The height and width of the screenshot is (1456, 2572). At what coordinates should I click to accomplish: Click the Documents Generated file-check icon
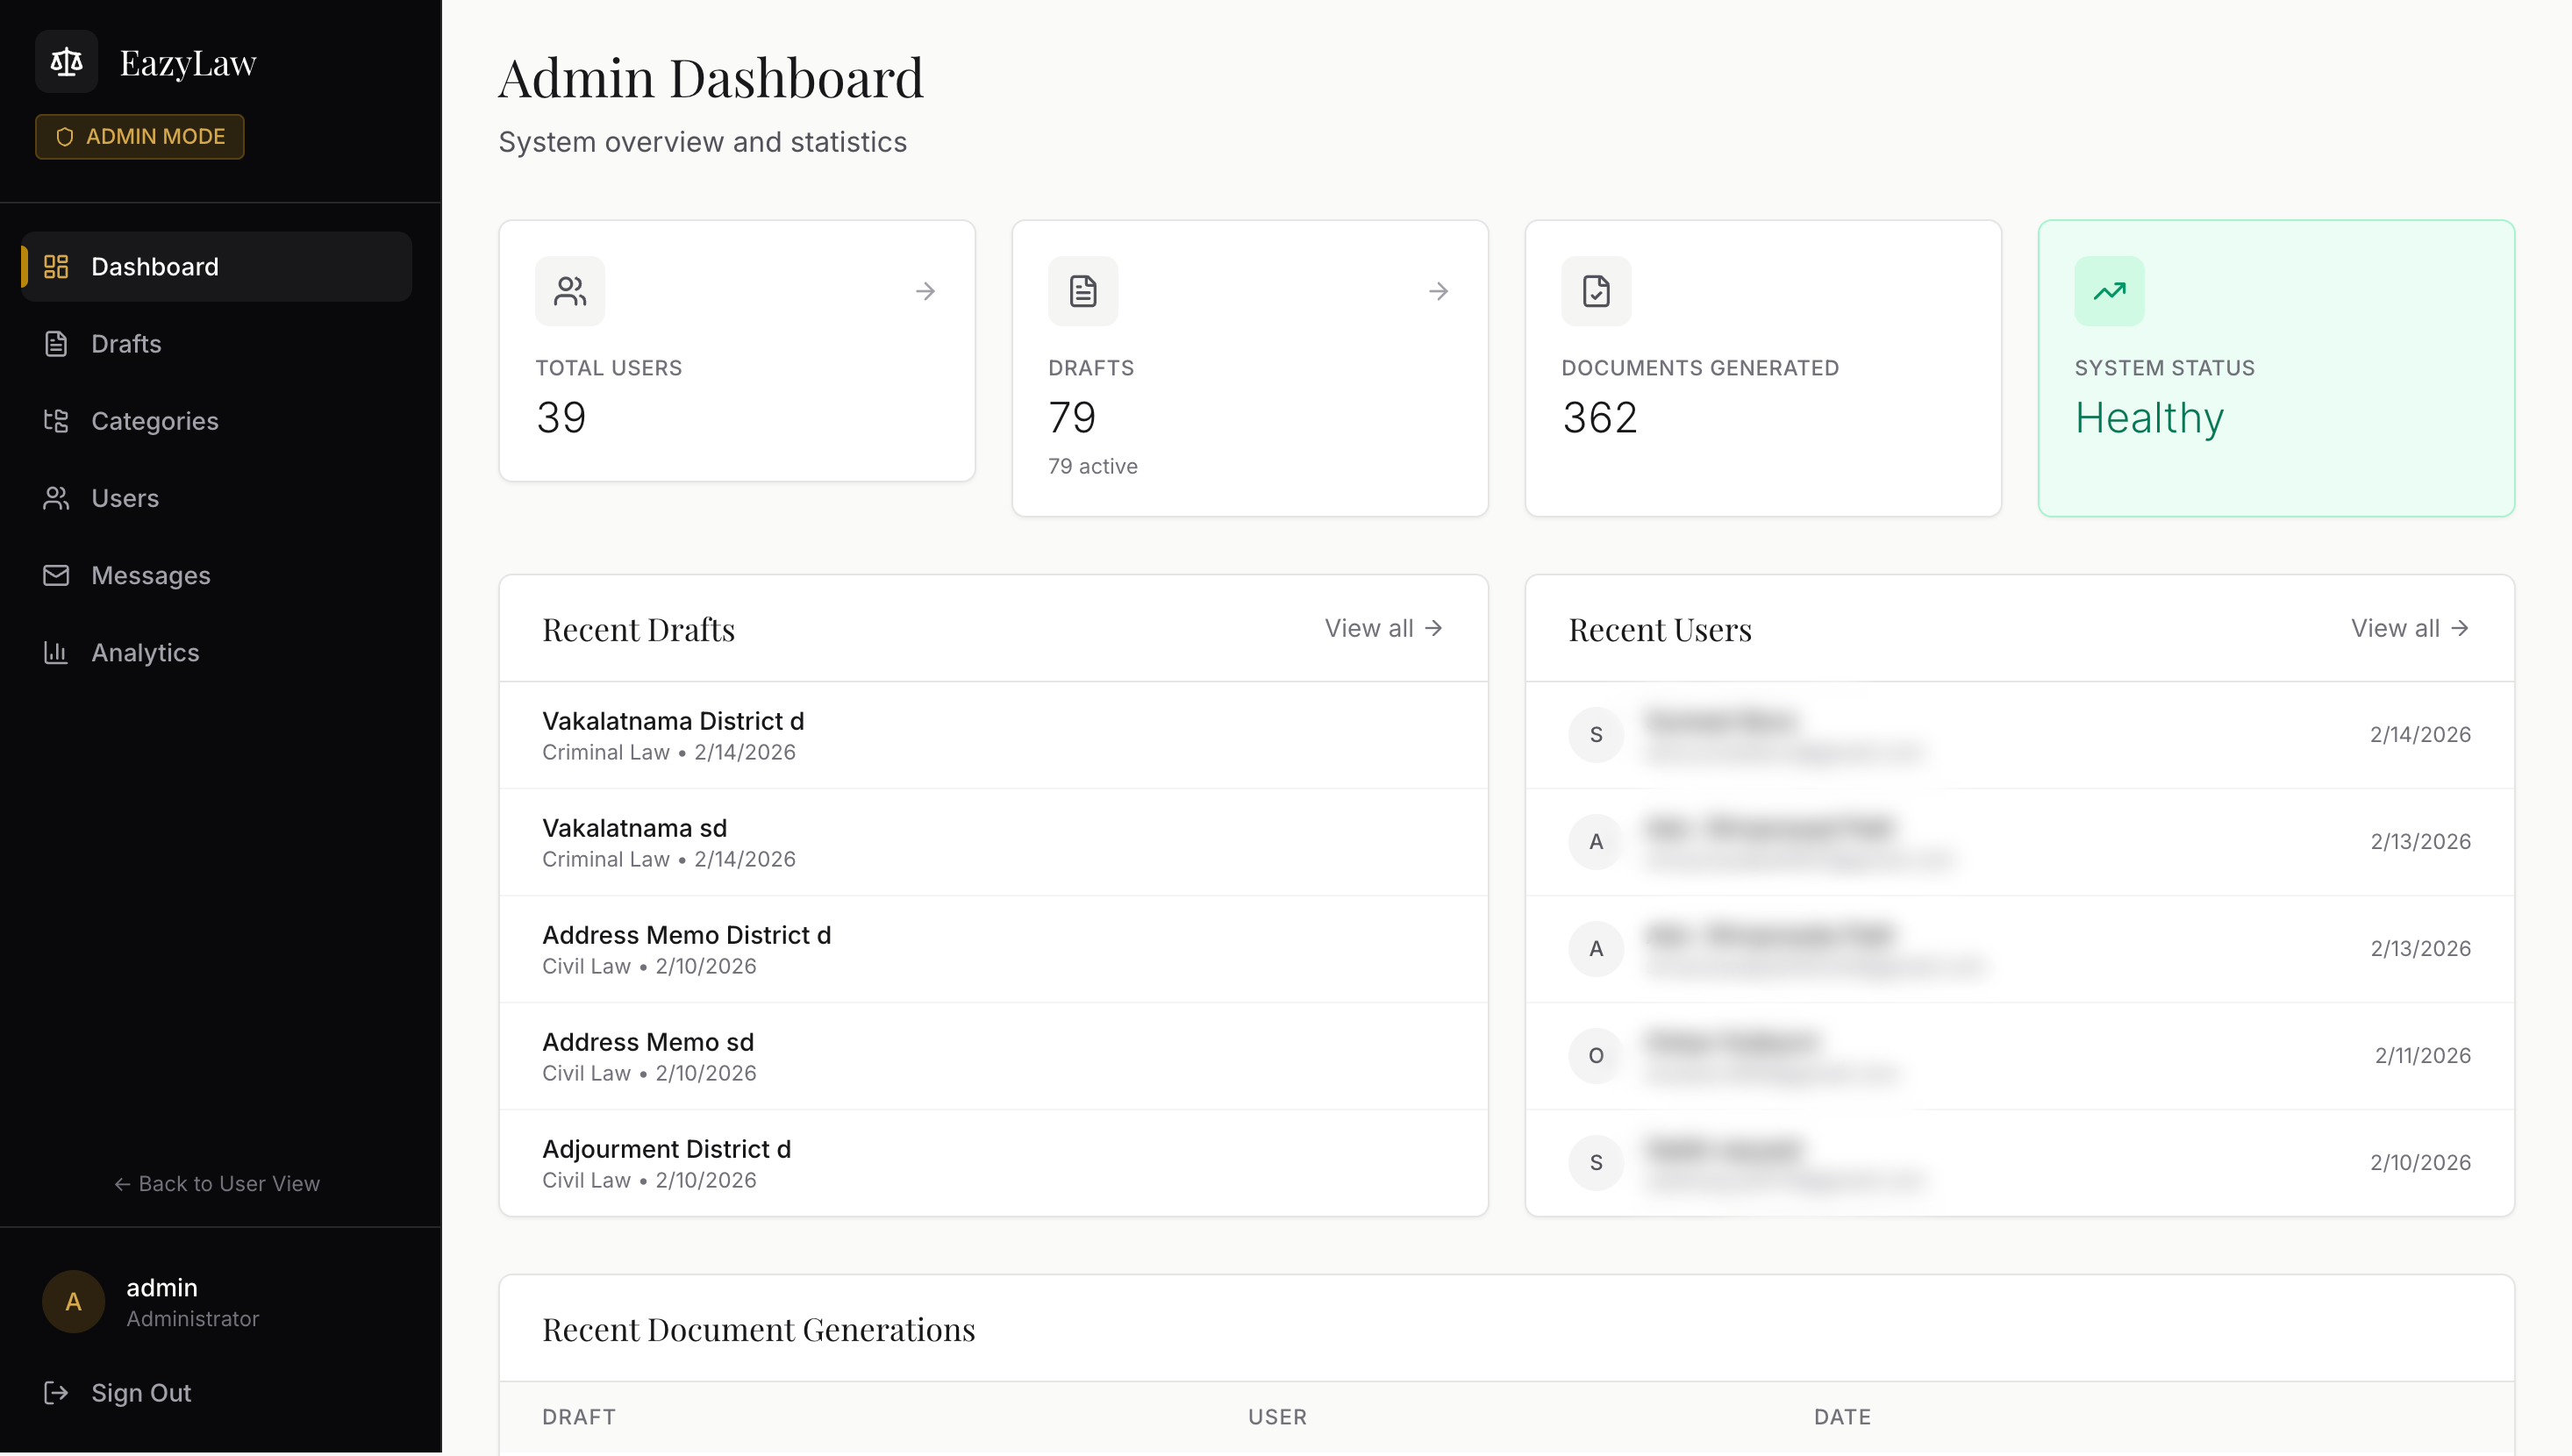coord(1596,291)
